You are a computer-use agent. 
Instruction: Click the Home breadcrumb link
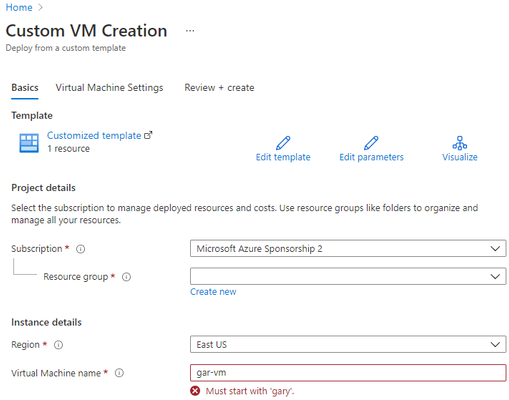(19, 7)
